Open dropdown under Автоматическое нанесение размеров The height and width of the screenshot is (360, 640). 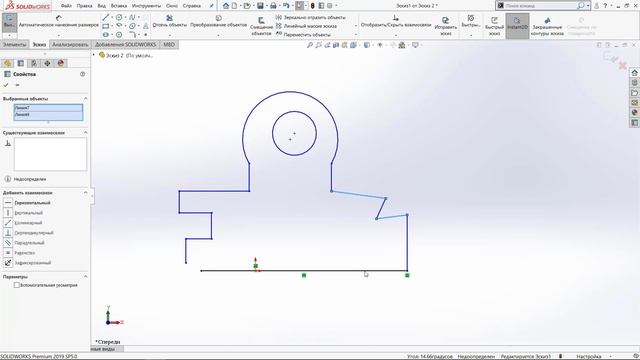(59, 35)
